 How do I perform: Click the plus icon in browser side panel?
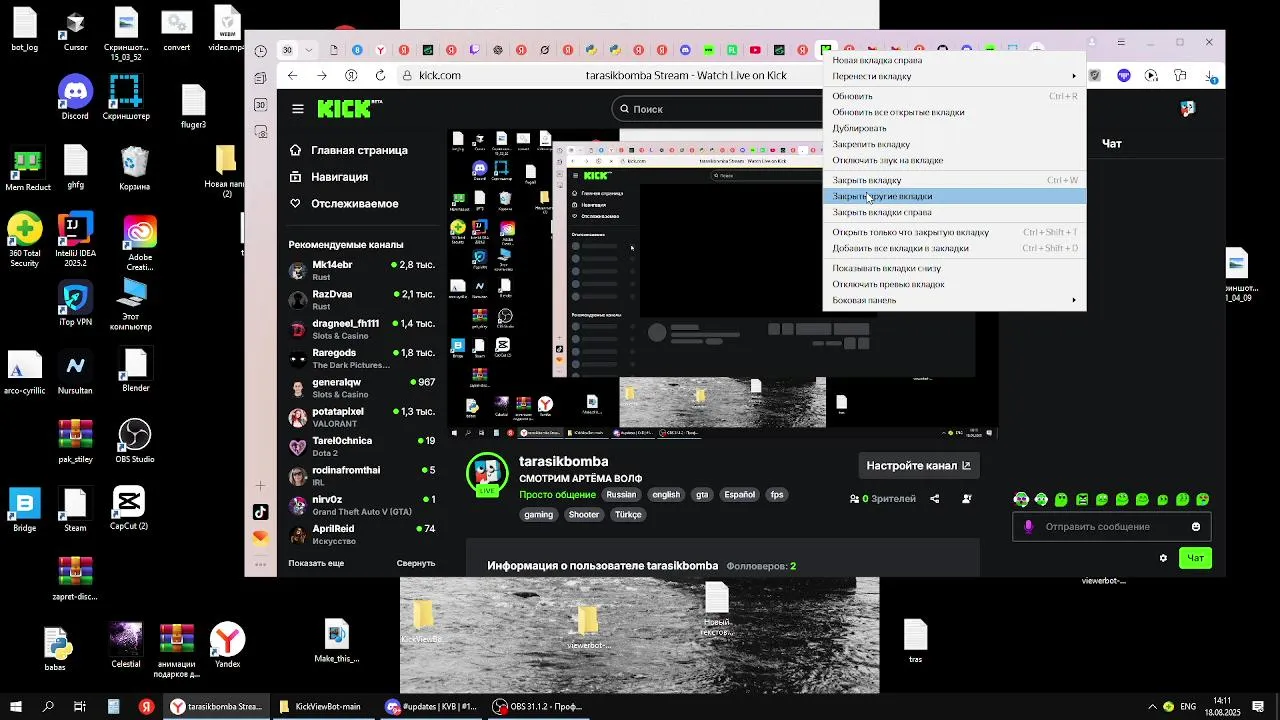click(x=261, y=486)
